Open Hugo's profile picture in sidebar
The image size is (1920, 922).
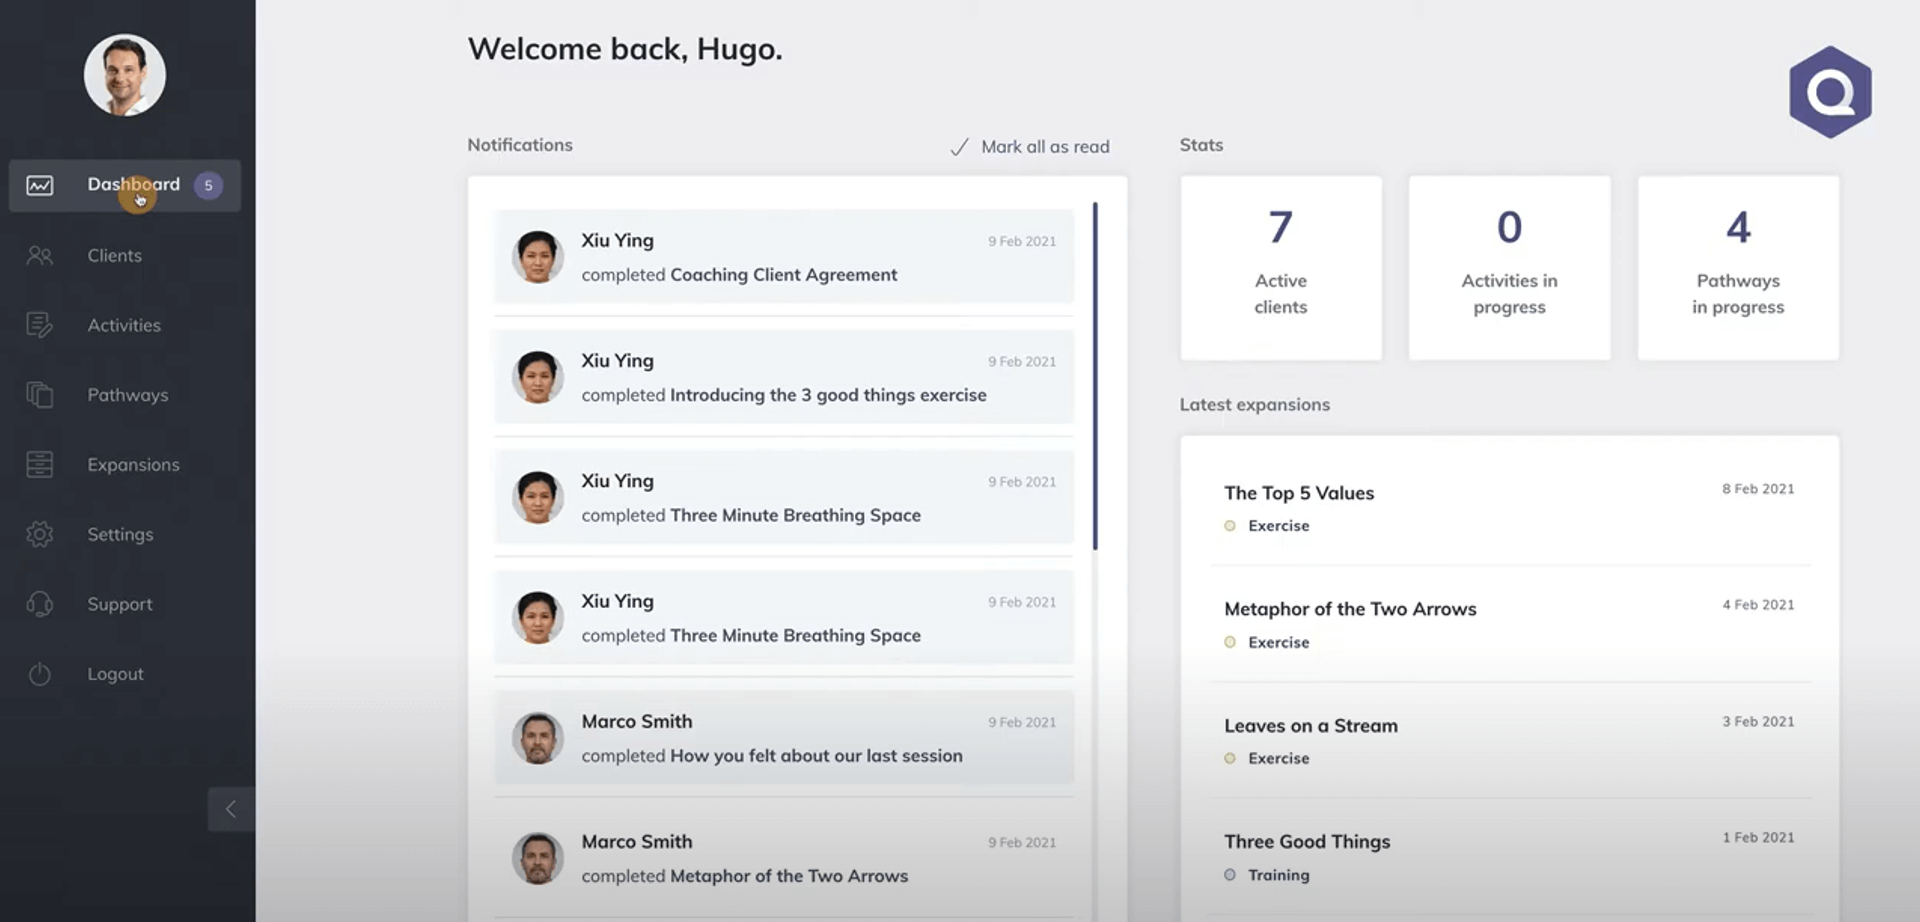tap(125, 75)
